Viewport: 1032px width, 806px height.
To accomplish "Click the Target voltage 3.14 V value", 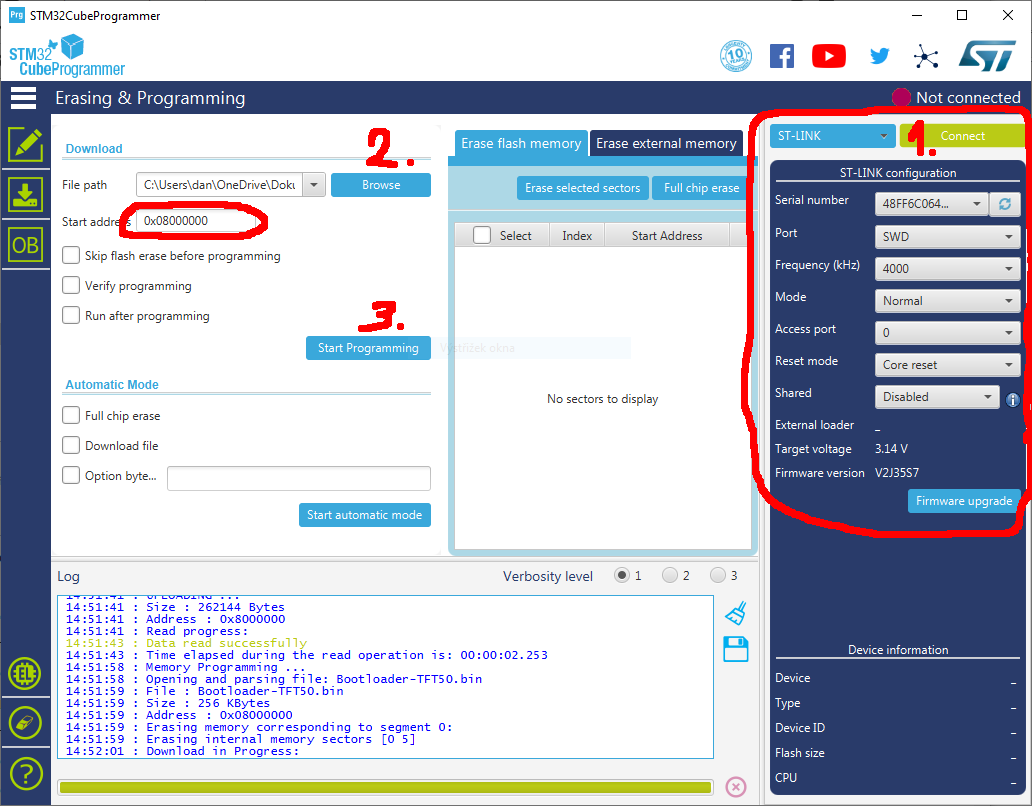I will pyautogui.click(x=891, y=449).
